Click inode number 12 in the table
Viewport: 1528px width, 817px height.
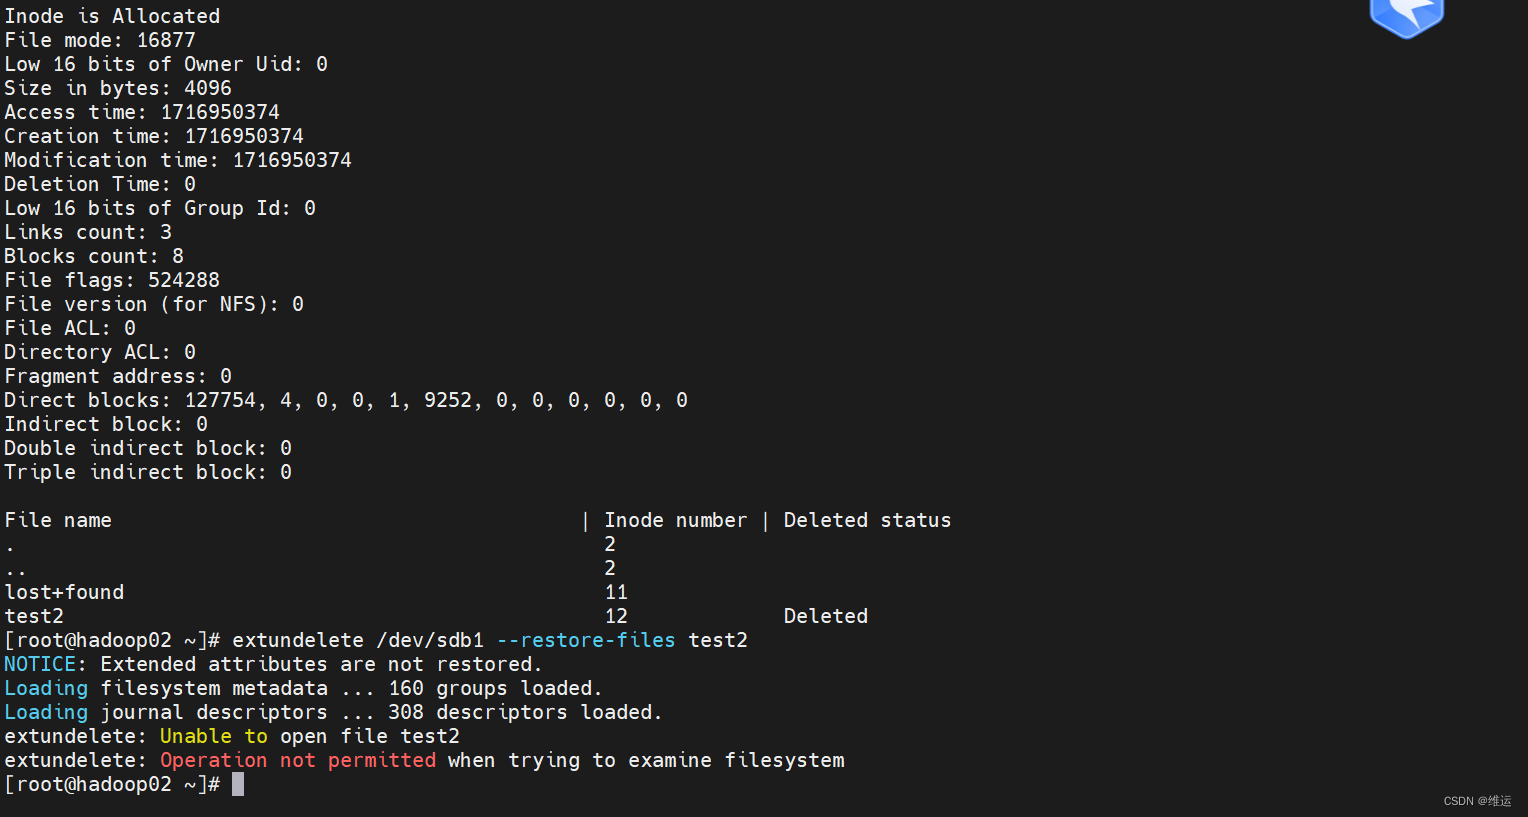[616, 617]
